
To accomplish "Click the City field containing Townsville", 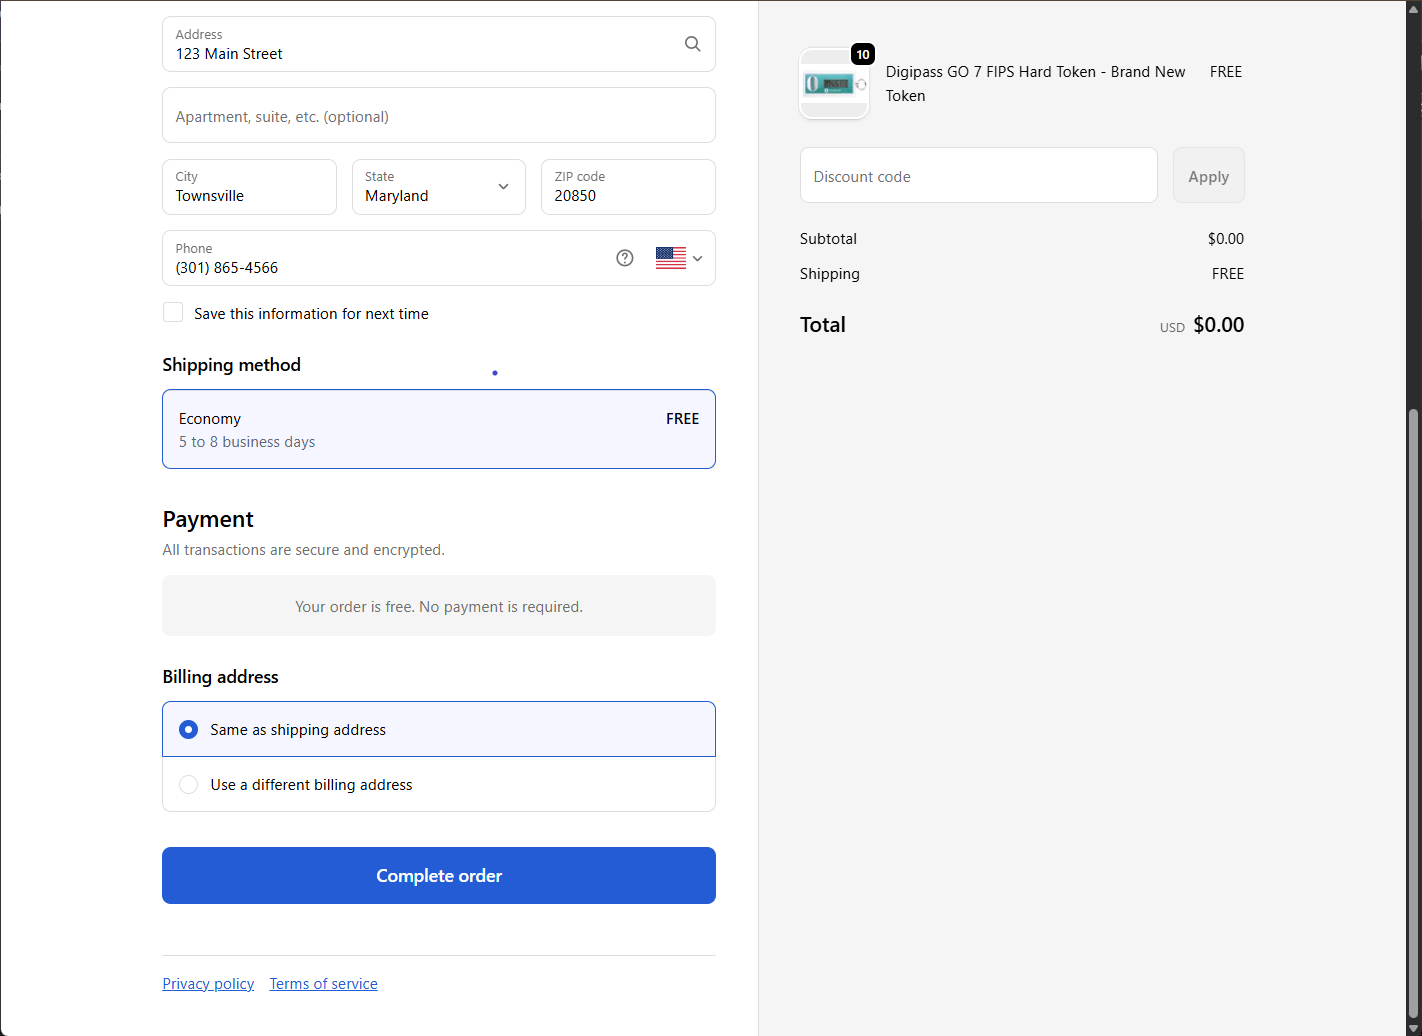I will pyautogui.click(x=249, y=188).
